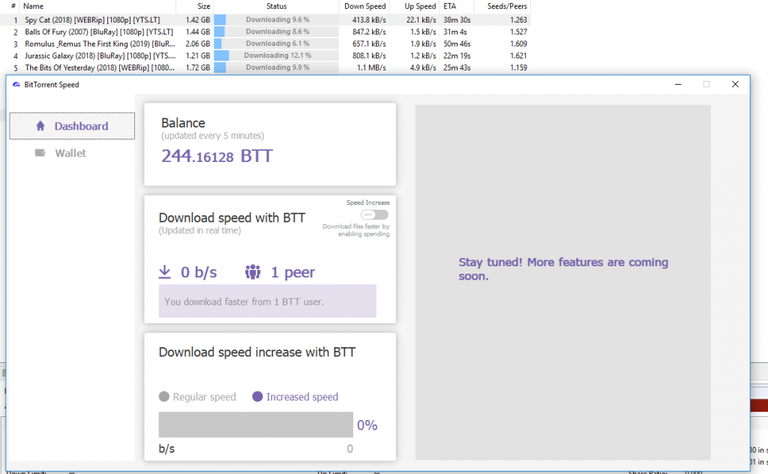Click the 'You download faster from 1 BTT user' banner
The height and width of the screenshot is (474, 768).
click(267, 301)
